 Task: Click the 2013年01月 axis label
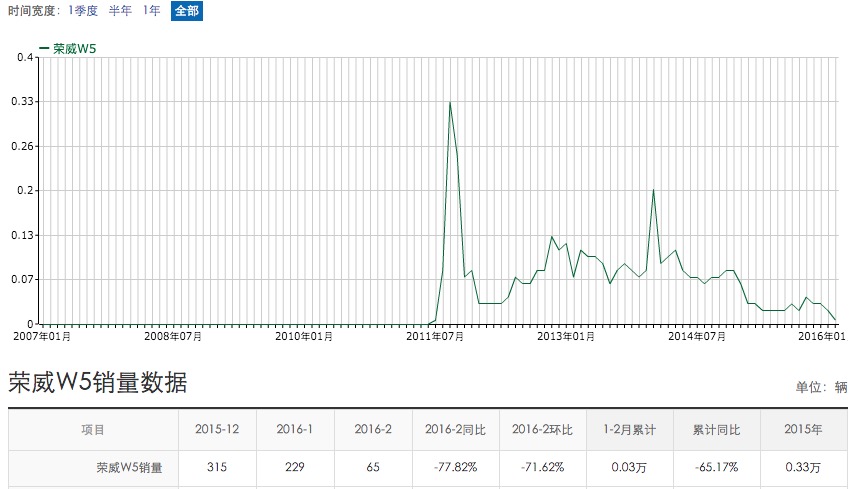[566, 337]
